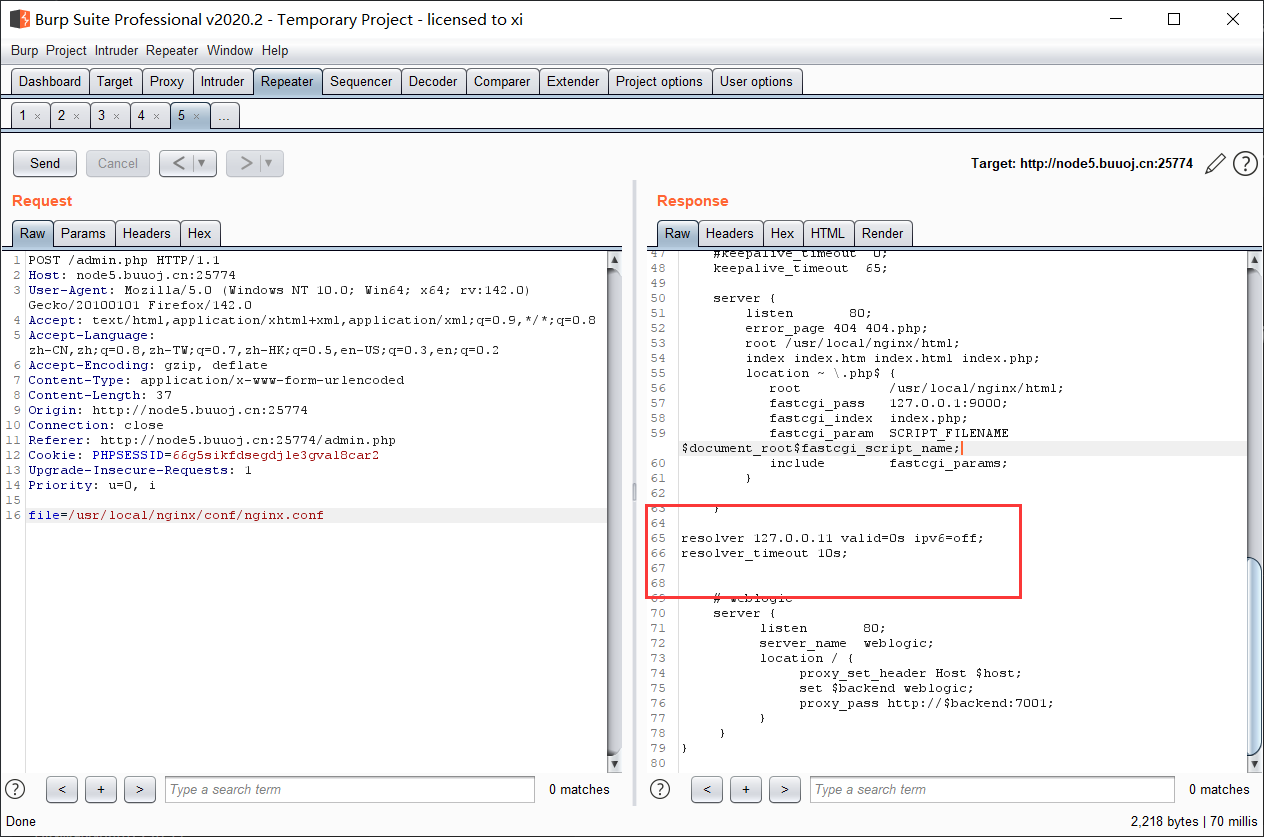This screenshot has width=1264, height=837.
Task: Switch to the Sequencer tab
Action: coord(361,82)
